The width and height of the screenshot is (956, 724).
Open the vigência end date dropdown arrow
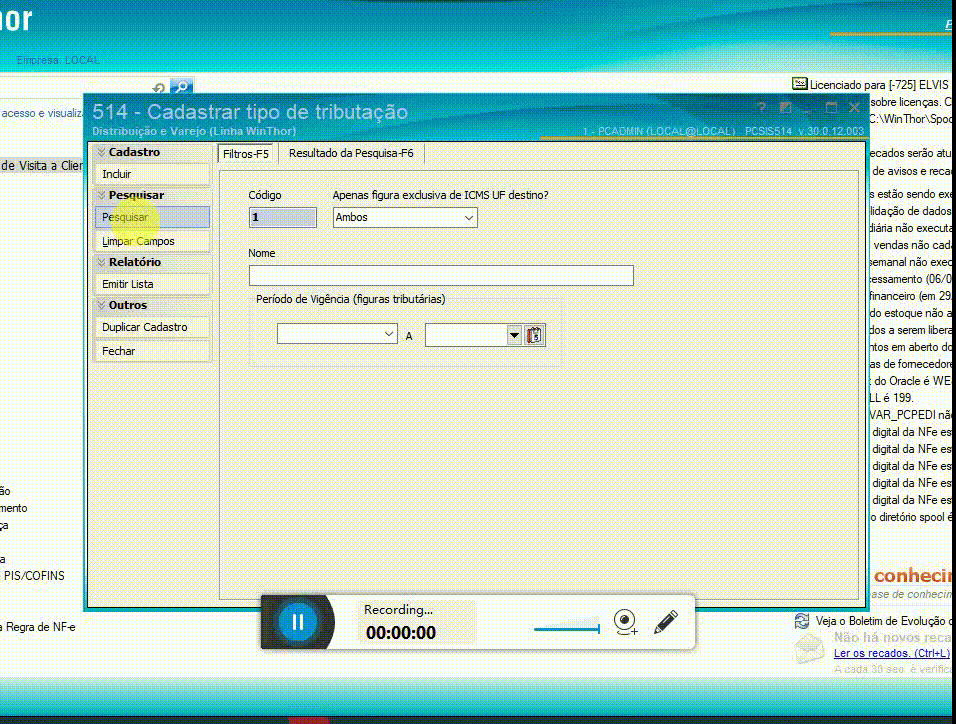click(514, 335)
